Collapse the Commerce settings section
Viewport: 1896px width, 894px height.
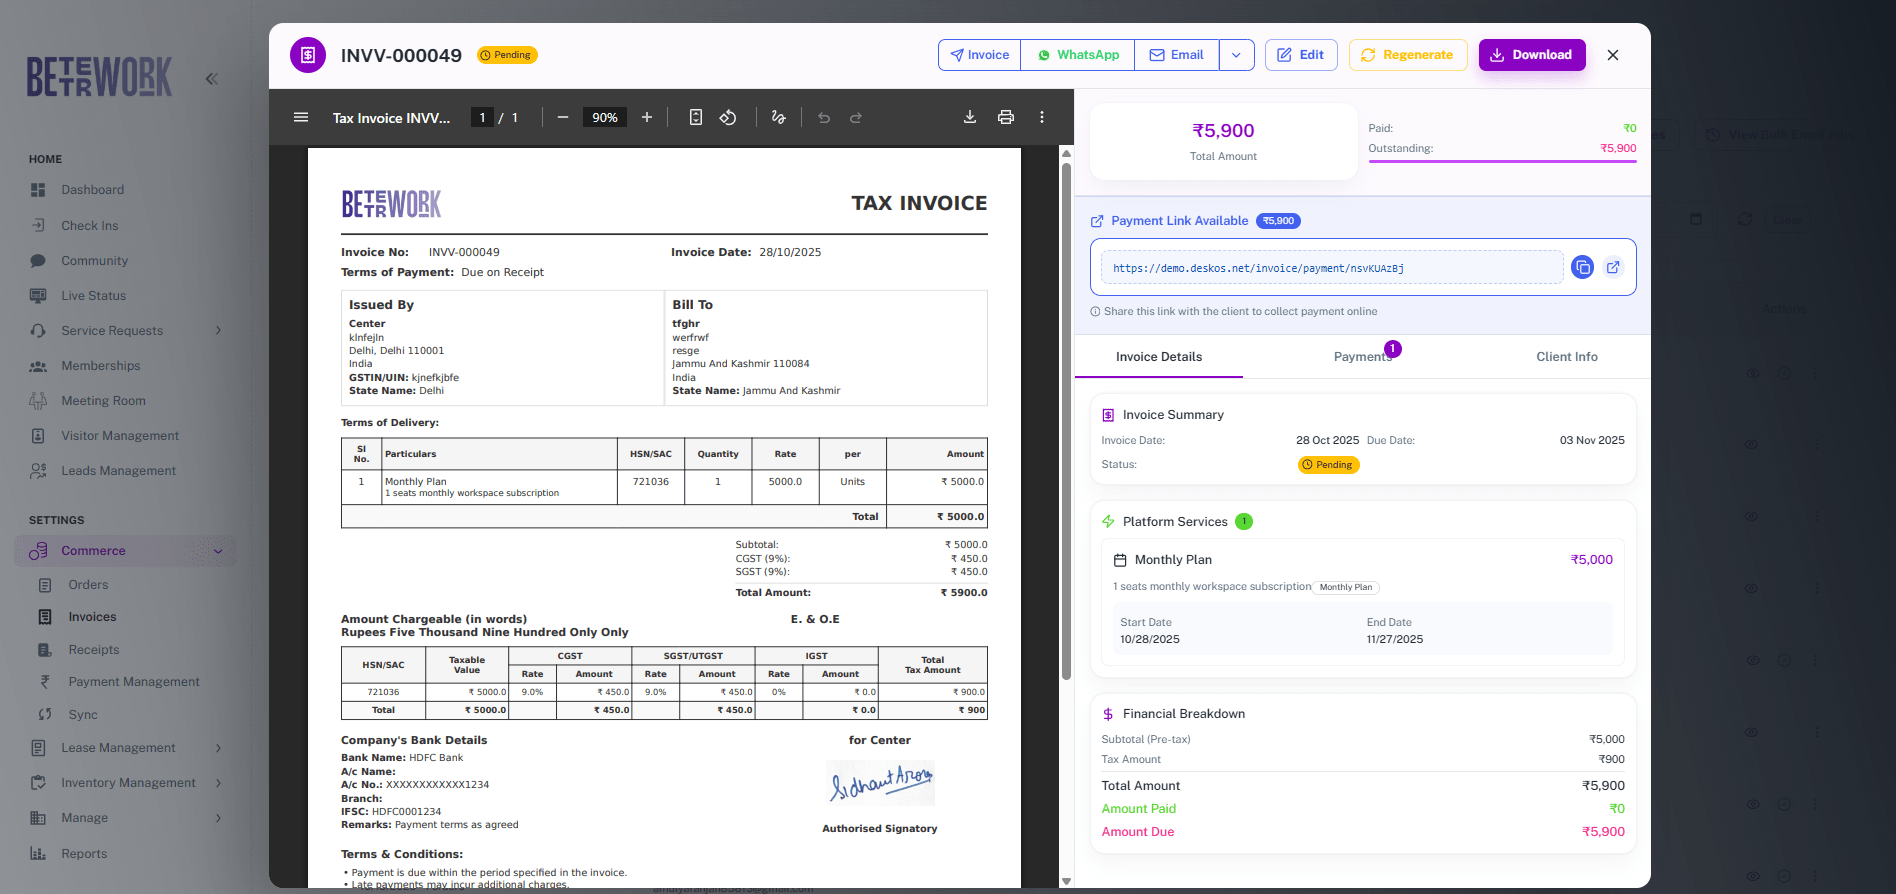218,551
